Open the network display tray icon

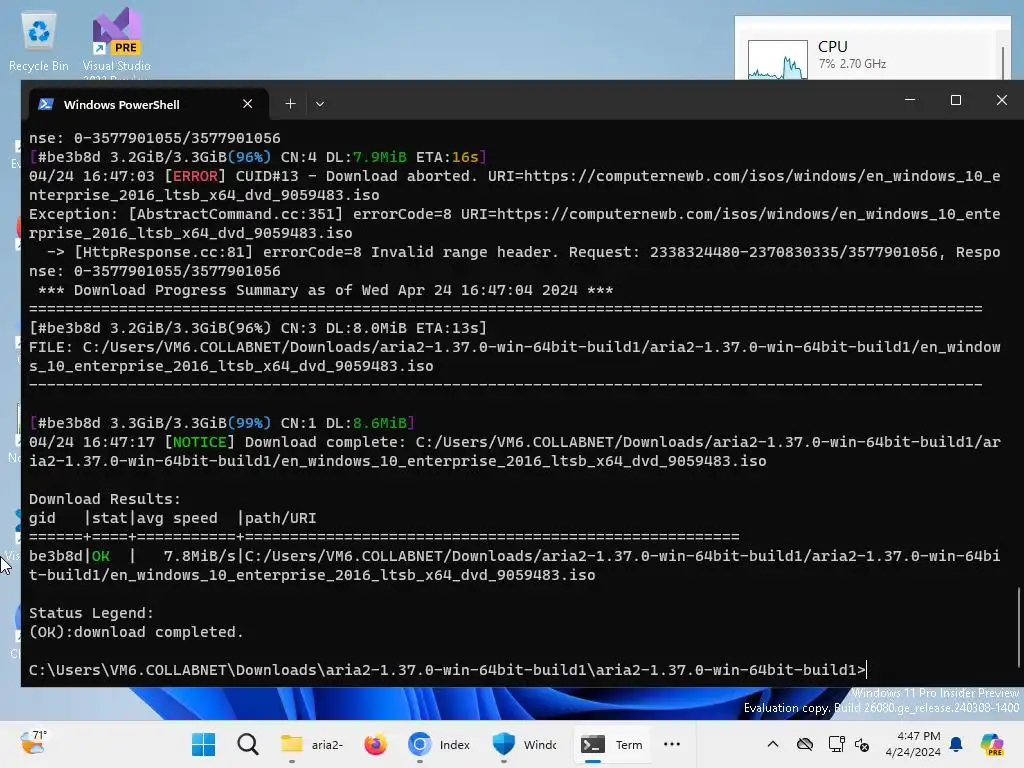(836, 744)
